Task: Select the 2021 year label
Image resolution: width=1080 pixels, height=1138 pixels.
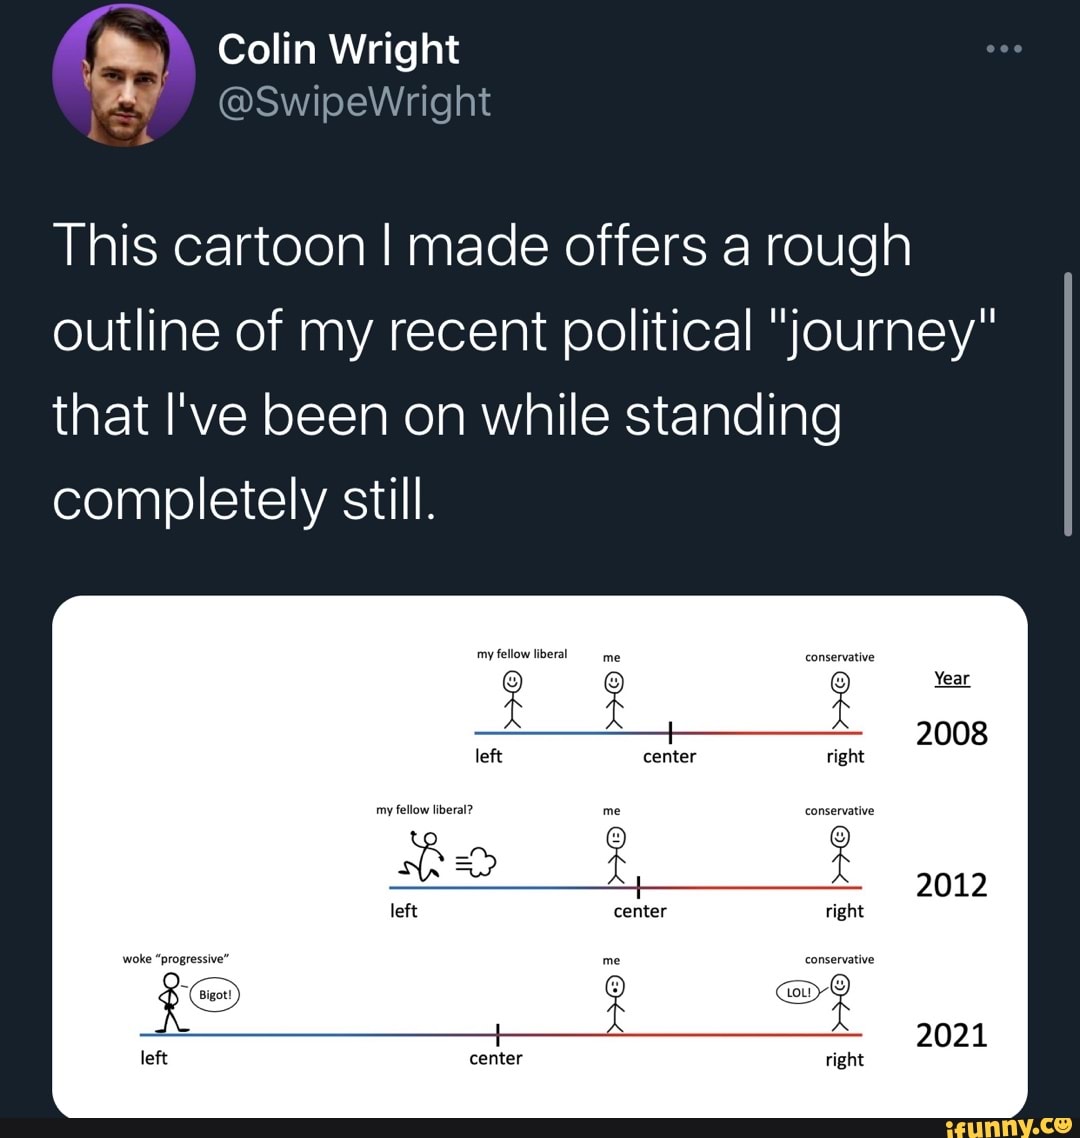Action: point(951,1036)
